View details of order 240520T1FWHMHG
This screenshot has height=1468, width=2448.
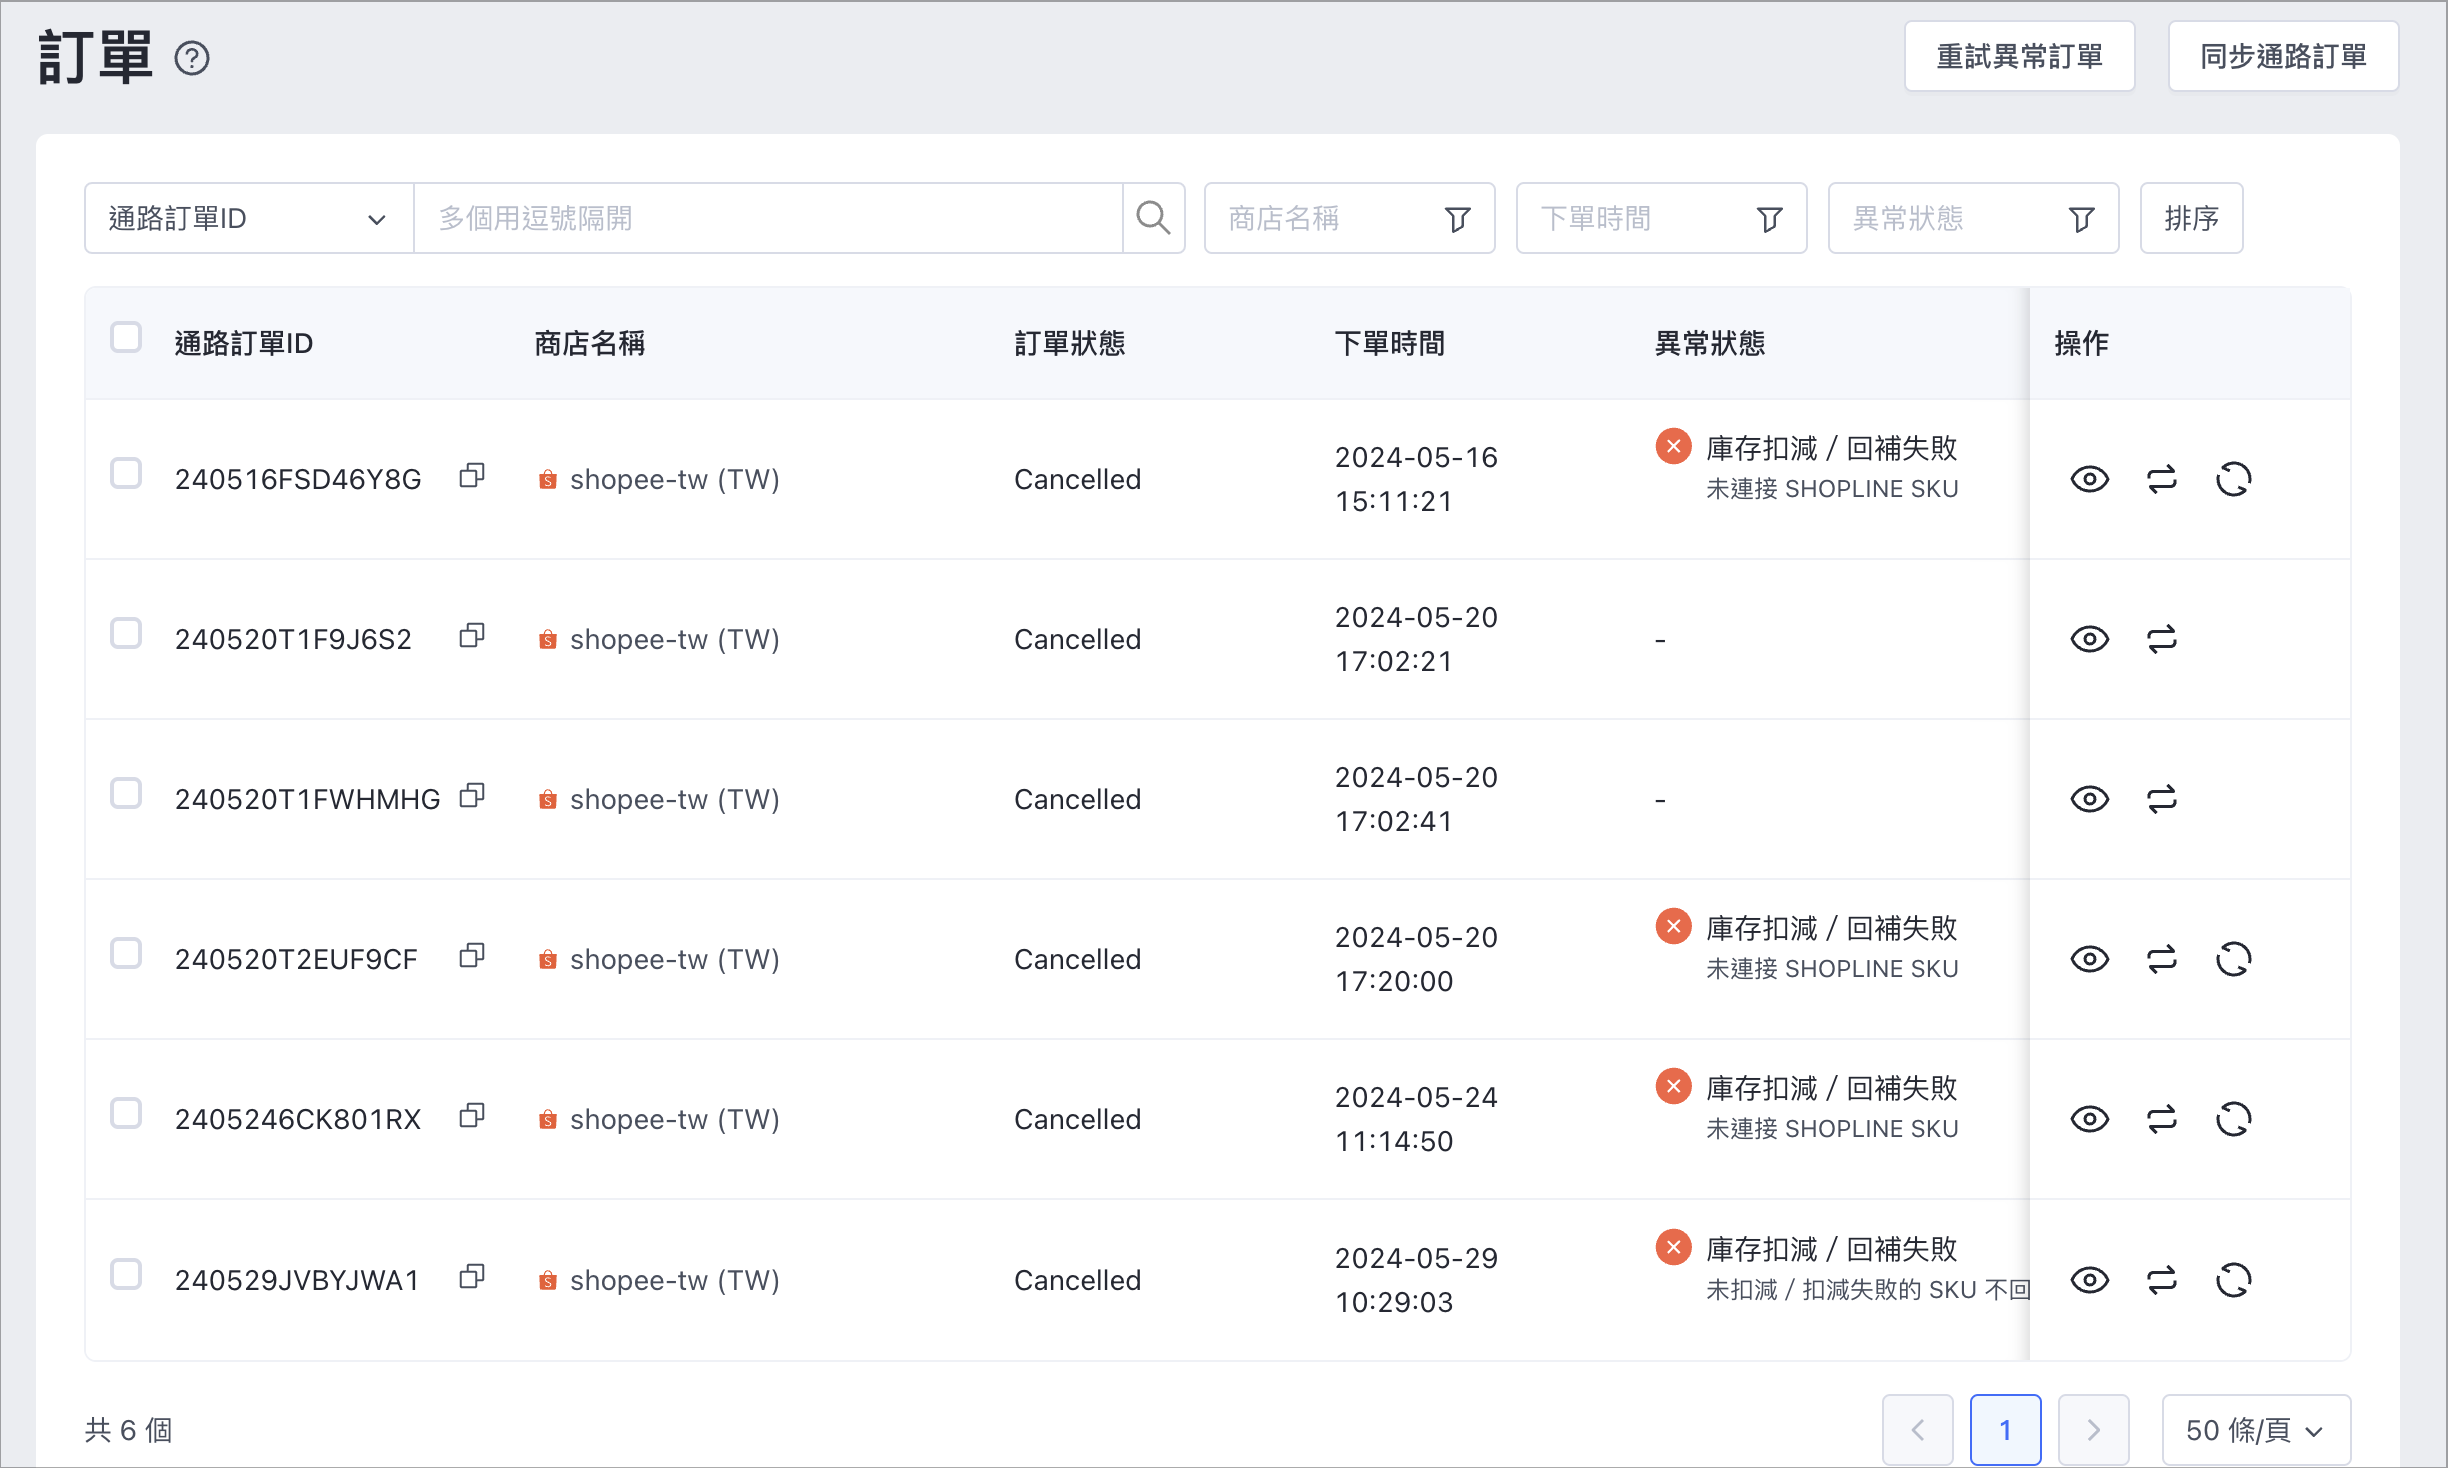2089,799
